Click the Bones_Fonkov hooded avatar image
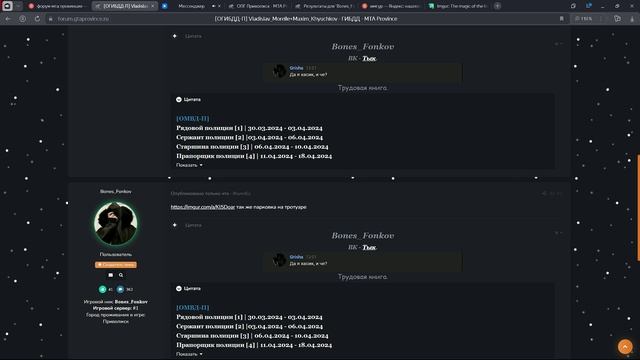 click(x=116, y=223)
